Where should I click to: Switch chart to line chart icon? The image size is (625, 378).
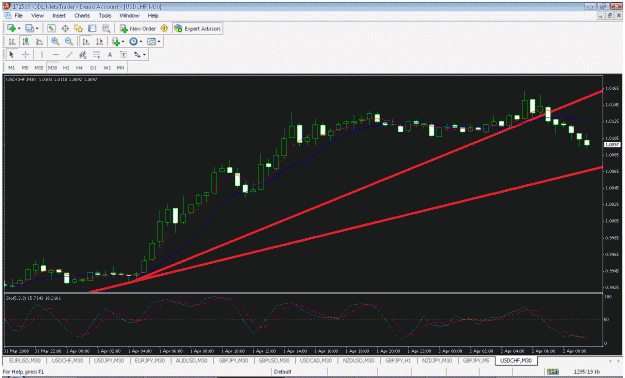(39, 41)
